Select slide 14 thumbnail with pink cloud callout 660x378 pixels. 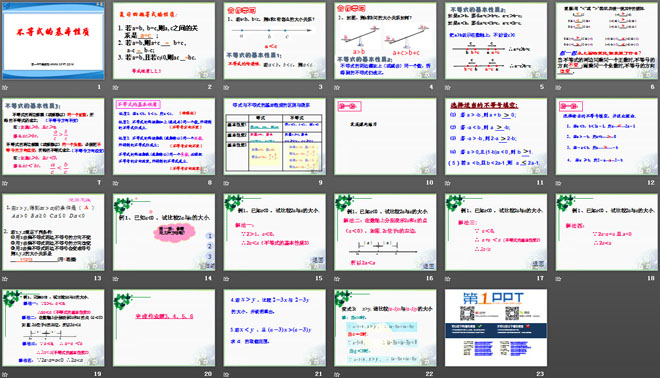(x=164, y=232)
